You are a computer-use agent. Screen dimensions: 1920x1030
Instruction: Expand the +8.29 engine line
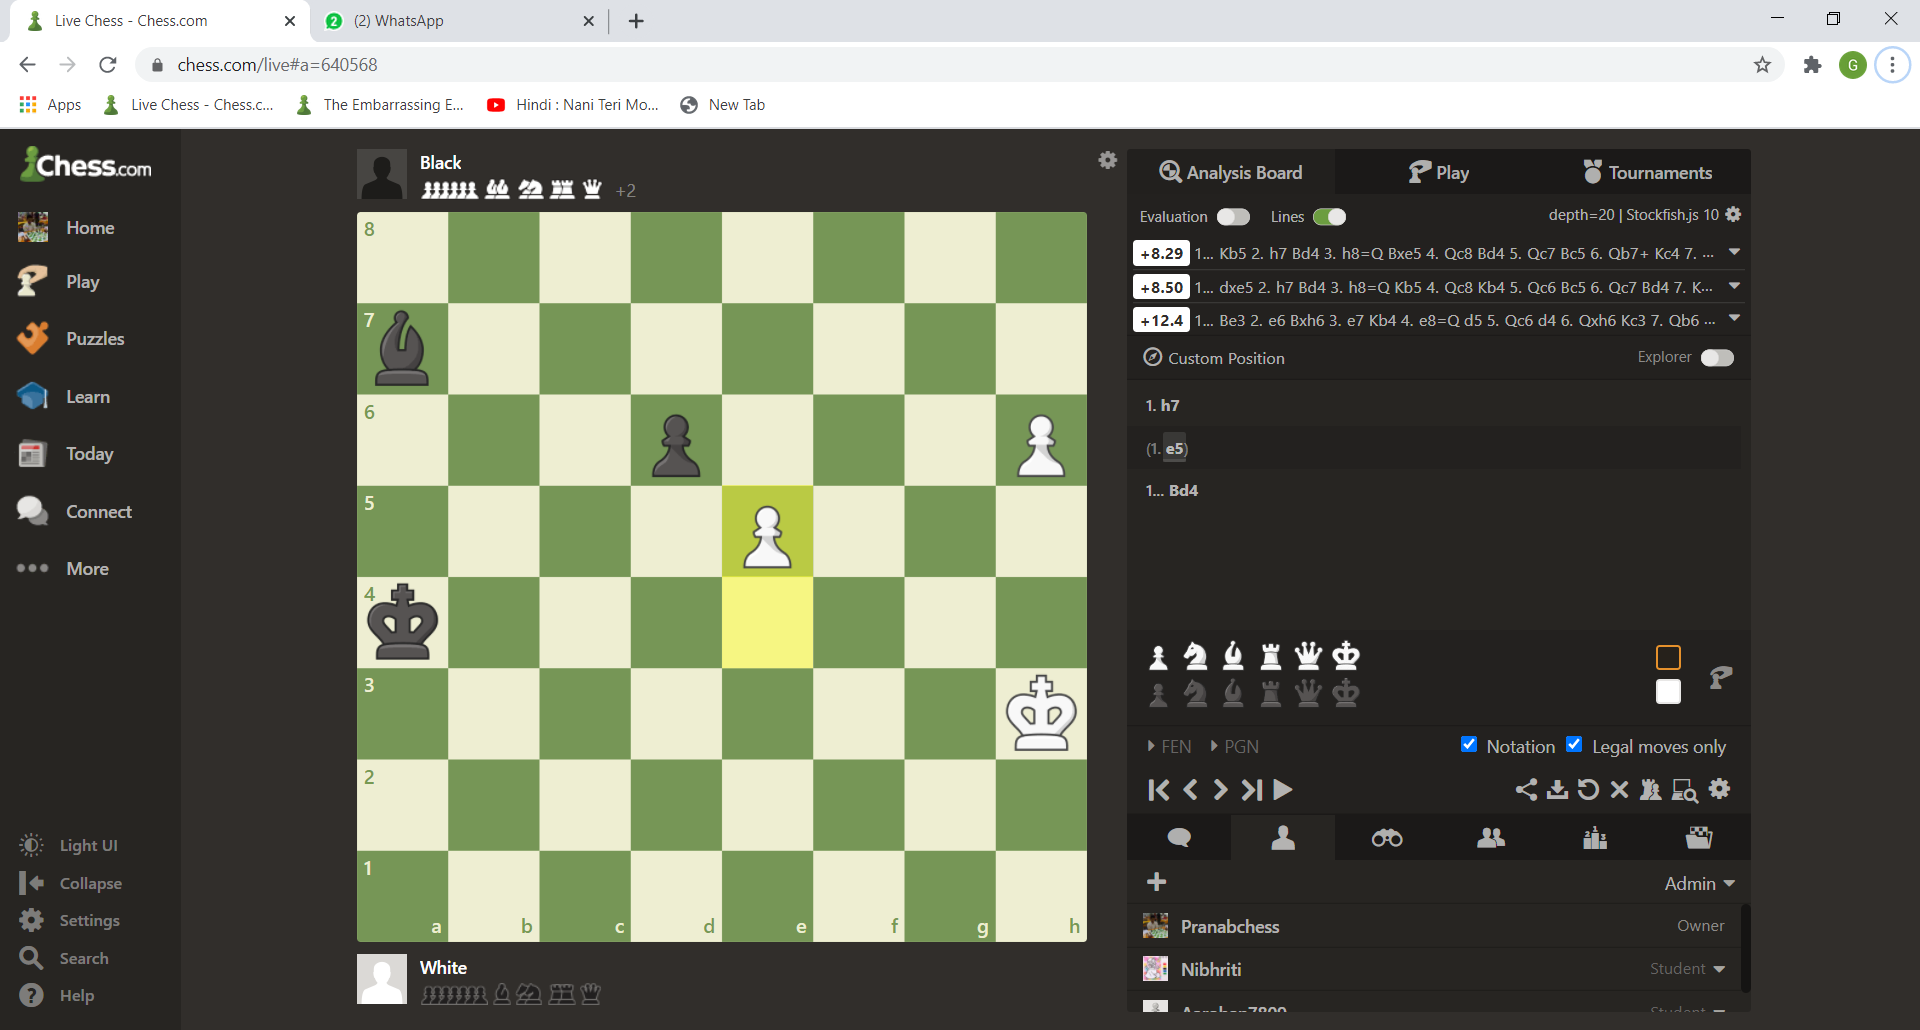[1734, 253]
